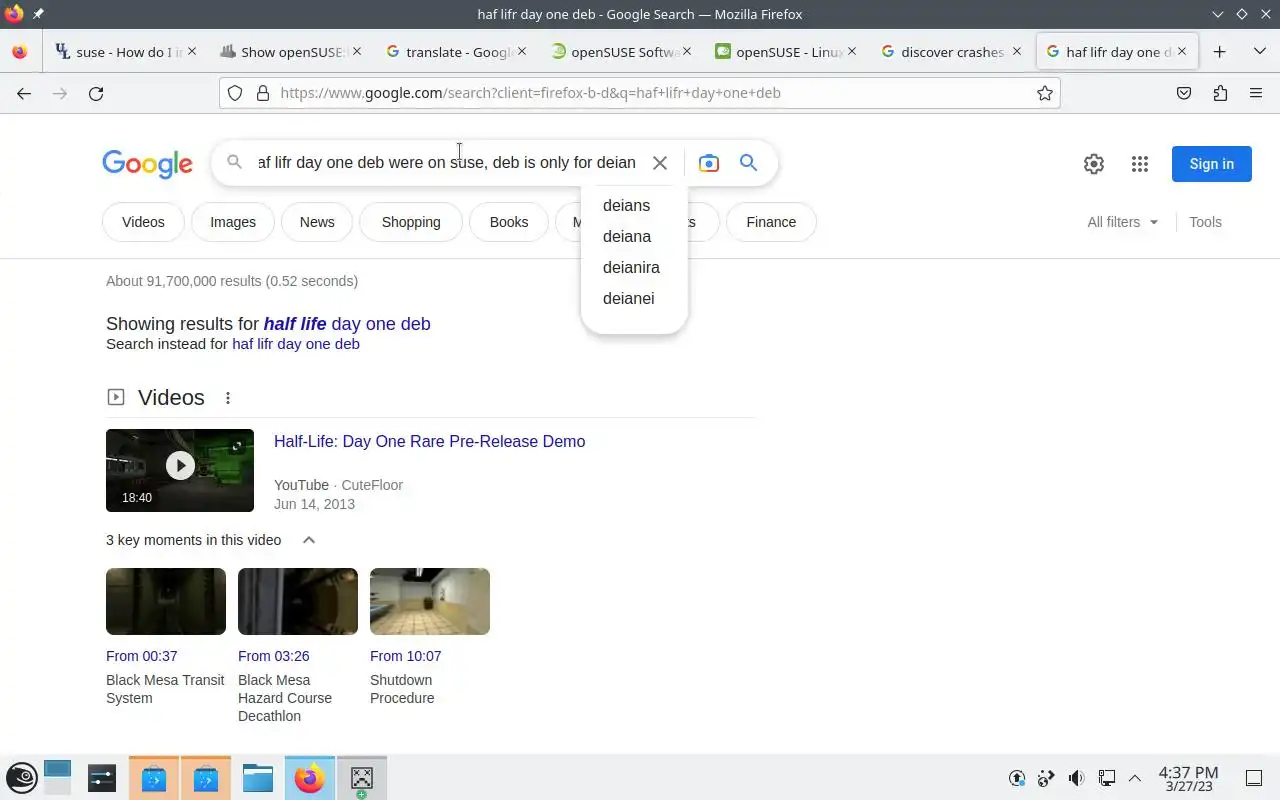This screenshot has width=1280, height=800.
Task: Click the Google logo
Action: [147, 164]
